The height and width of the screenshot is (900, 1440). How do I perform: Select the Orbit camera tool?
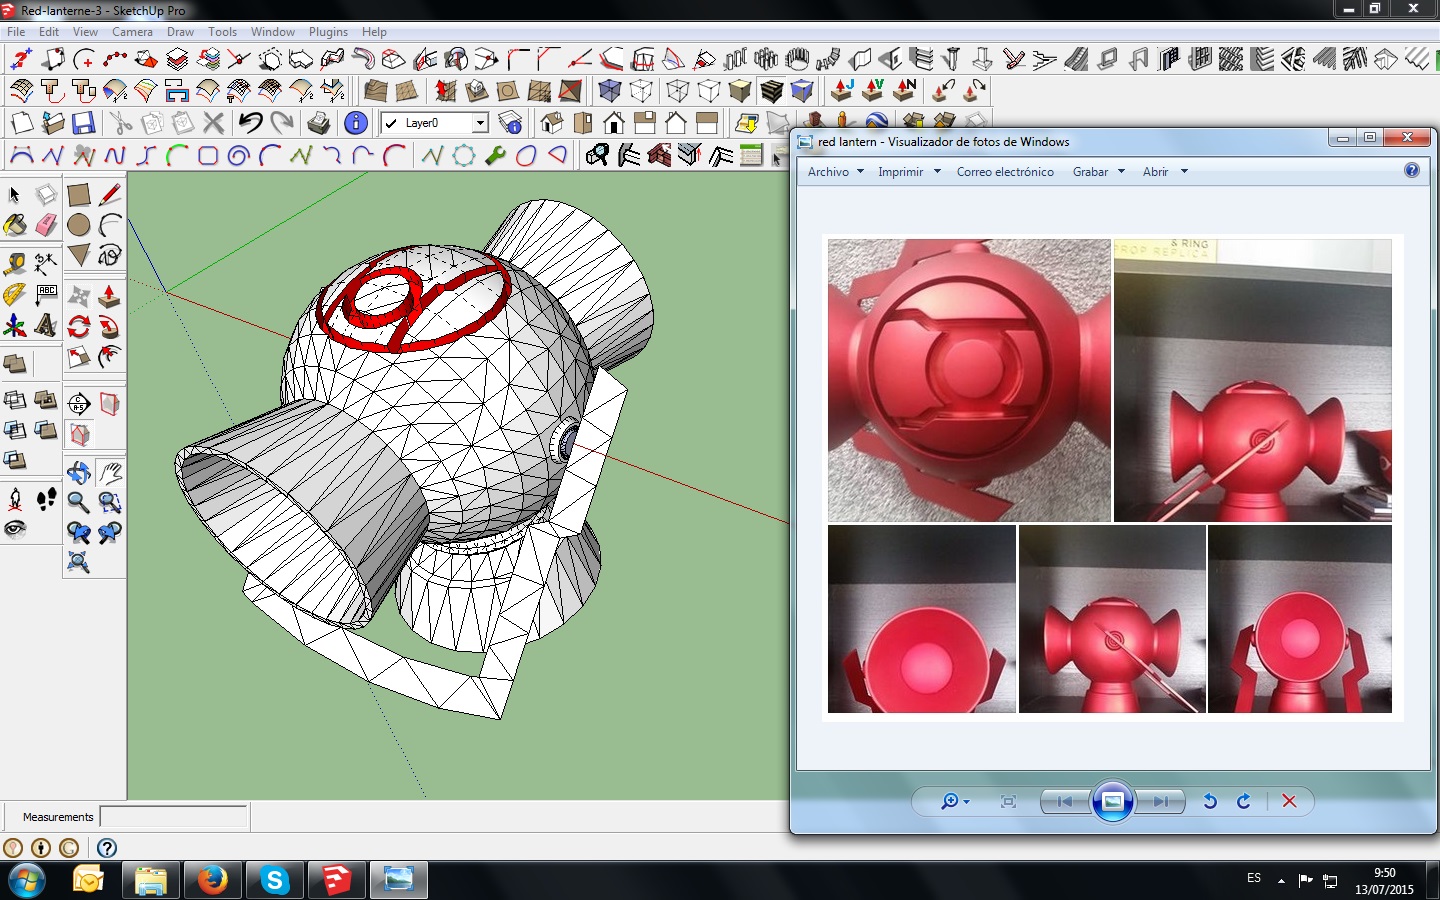pos(79,472)
